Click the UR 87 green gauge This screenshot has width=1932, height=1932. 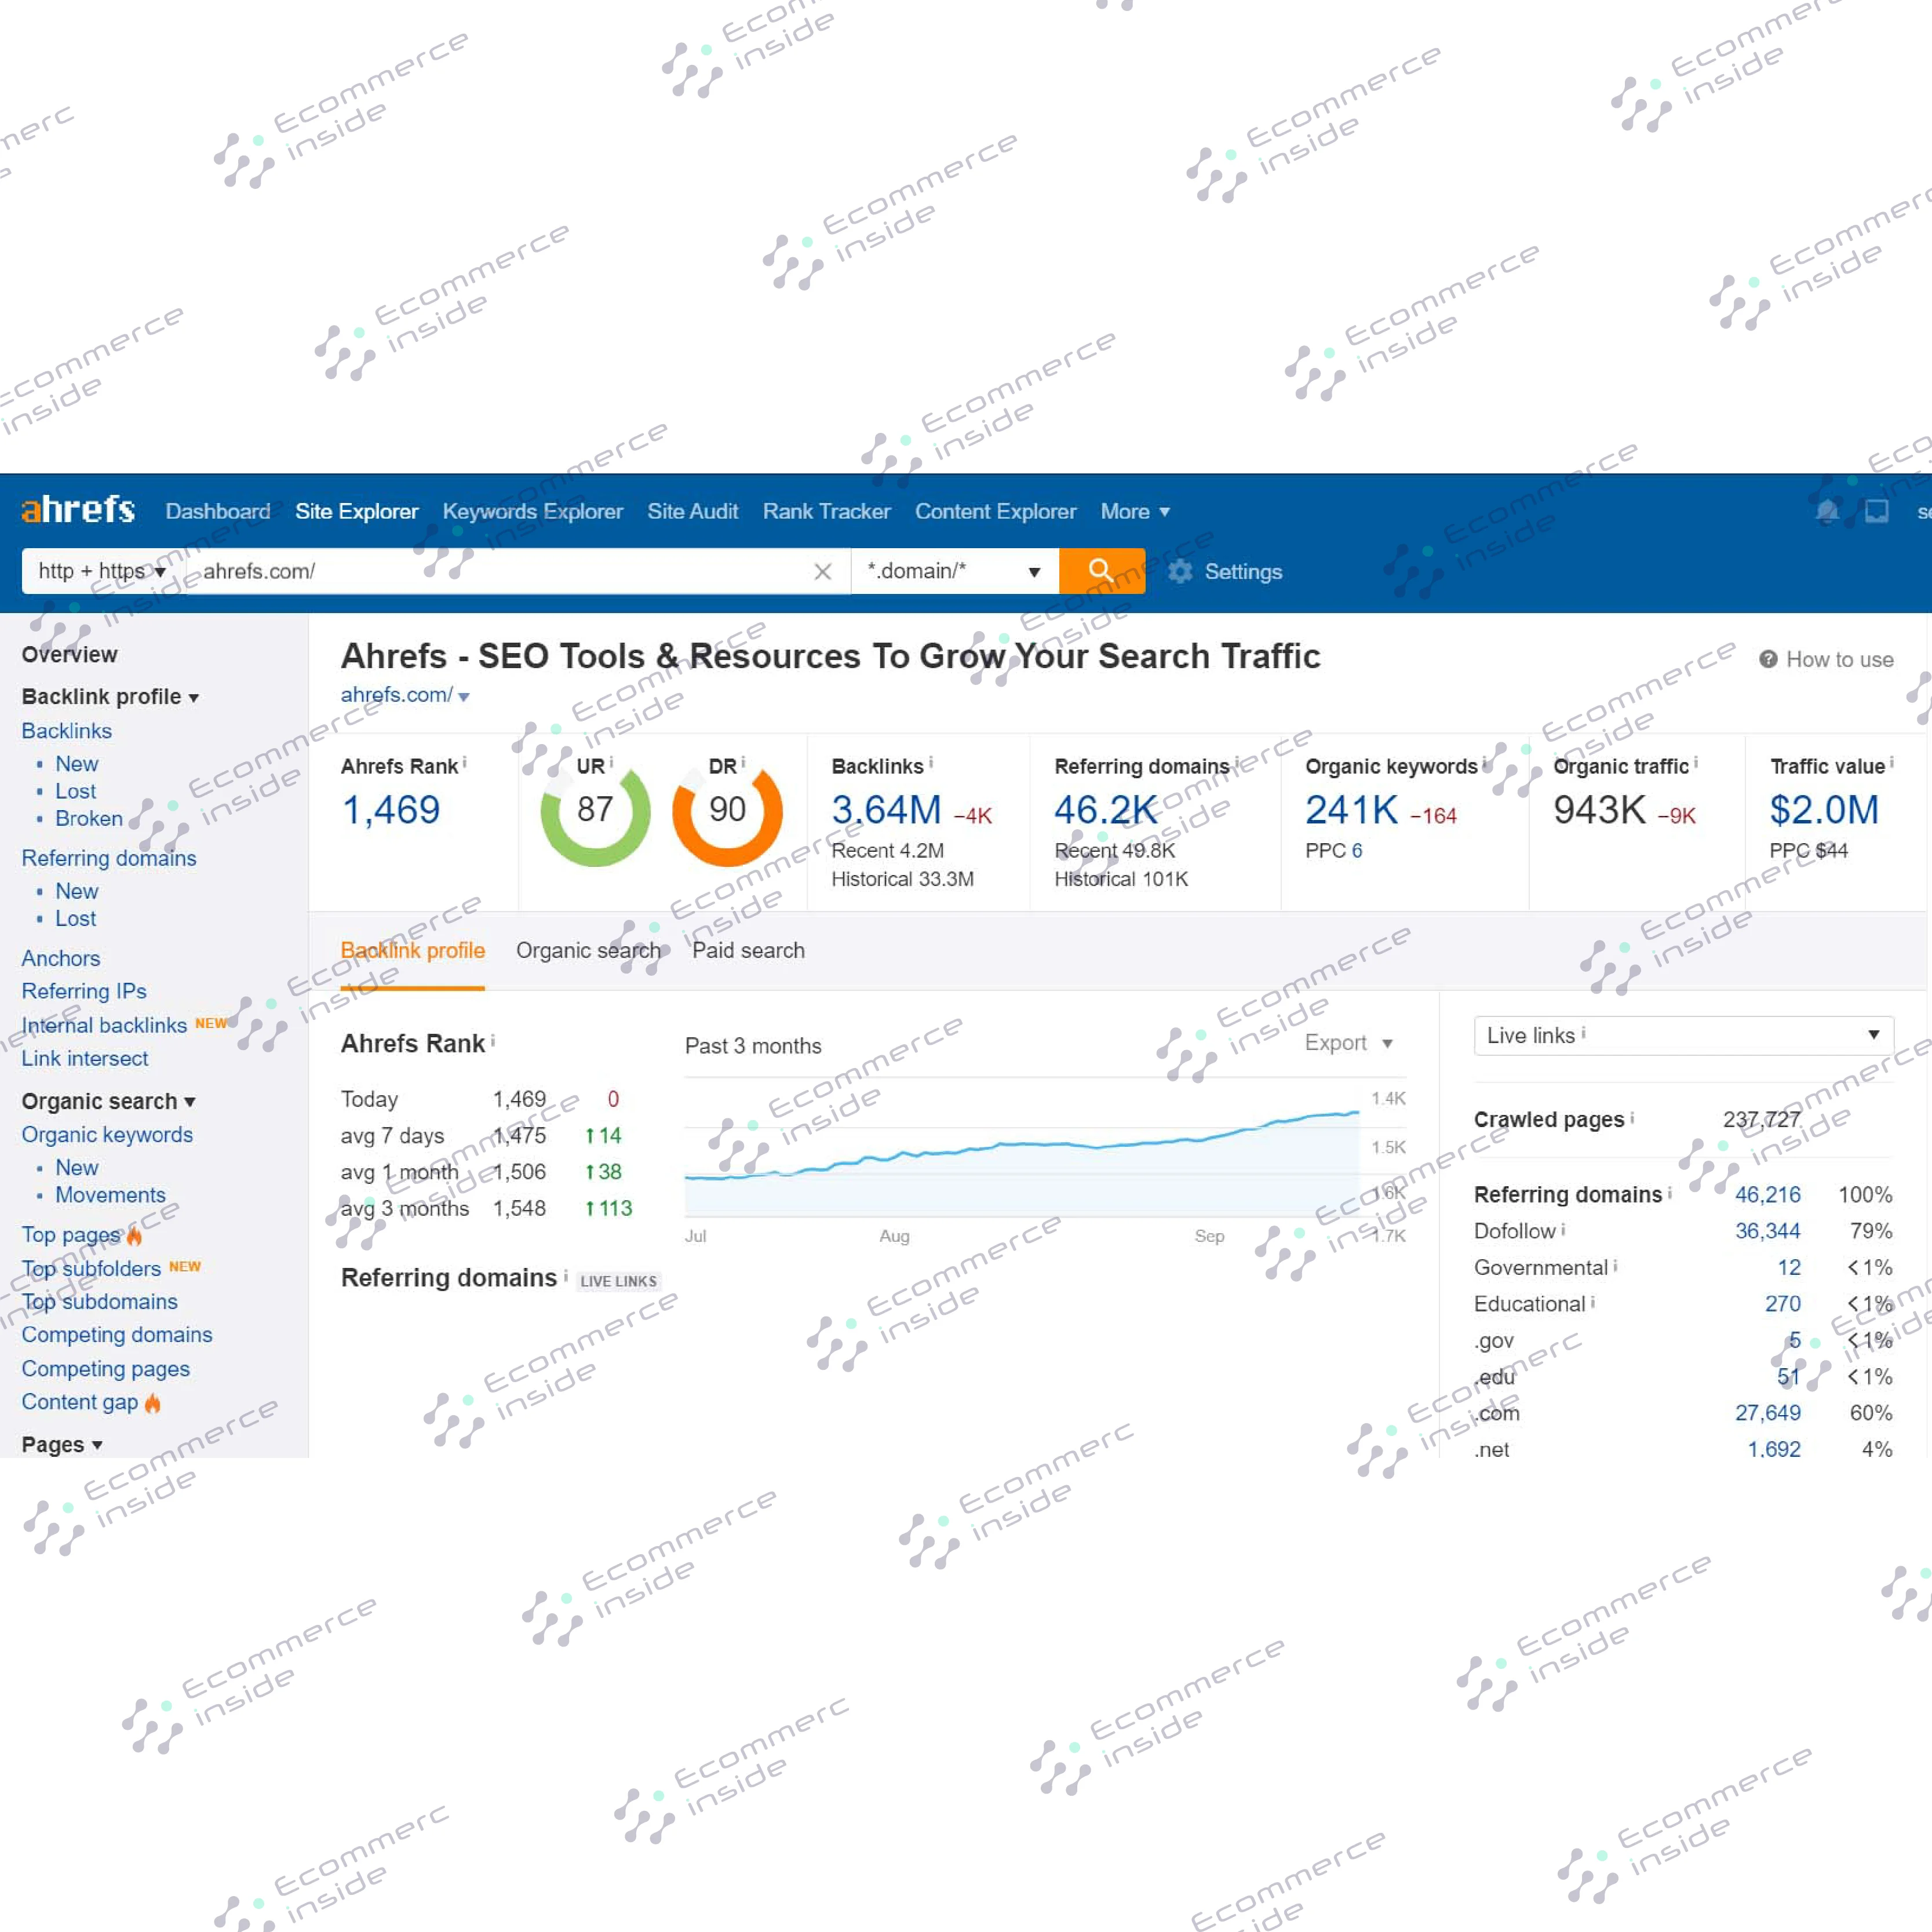[595, 812]
